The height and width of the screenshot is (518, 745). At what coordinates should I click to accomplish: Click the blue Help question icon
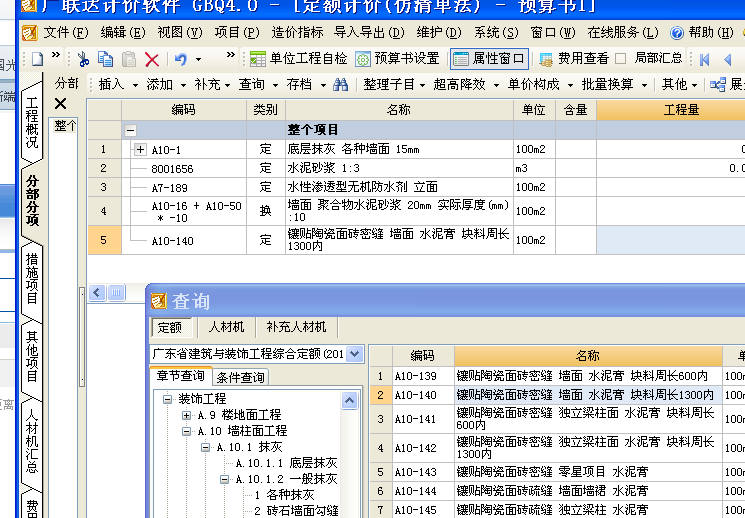[x=677, y=33]
